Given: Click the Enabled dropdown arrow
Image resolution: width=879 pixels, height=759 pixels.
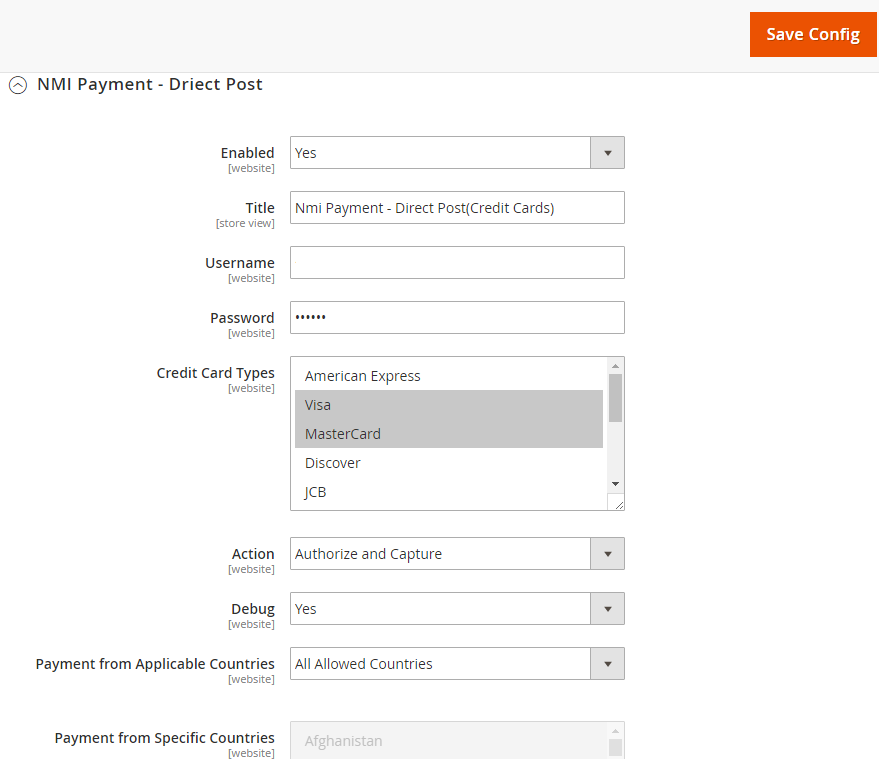Looking at the screenshot, I should pos(607,152).
